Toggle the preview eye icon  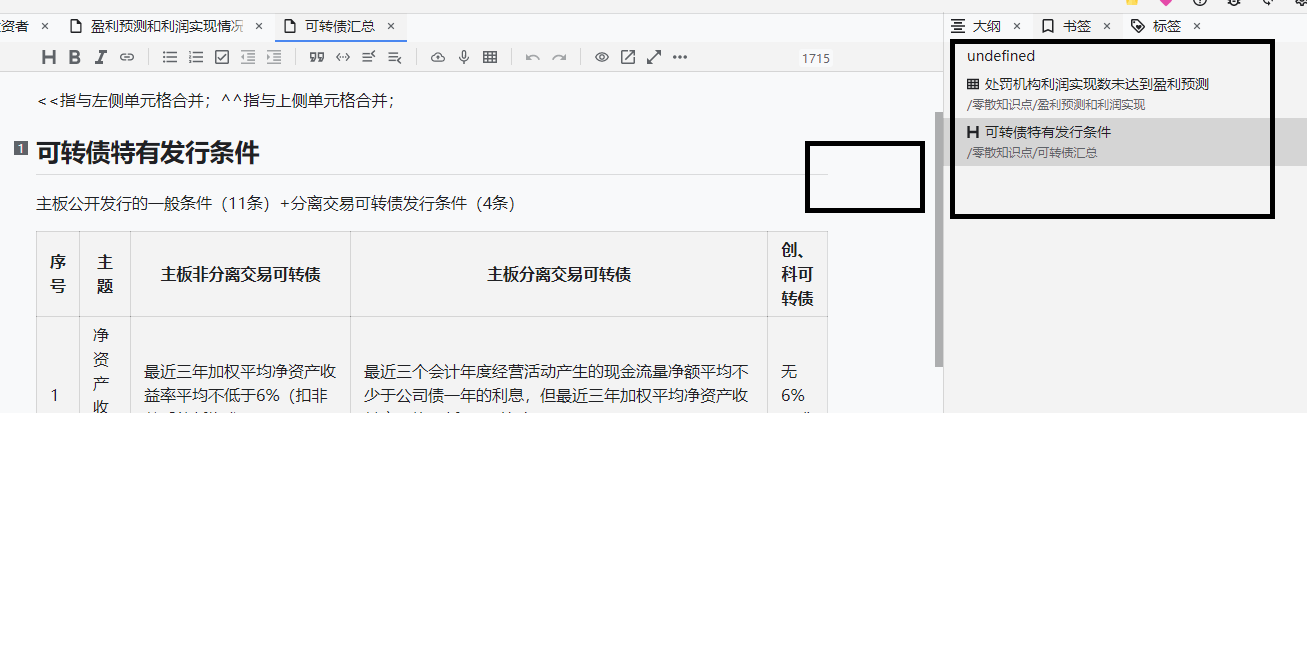pos(601,57)
